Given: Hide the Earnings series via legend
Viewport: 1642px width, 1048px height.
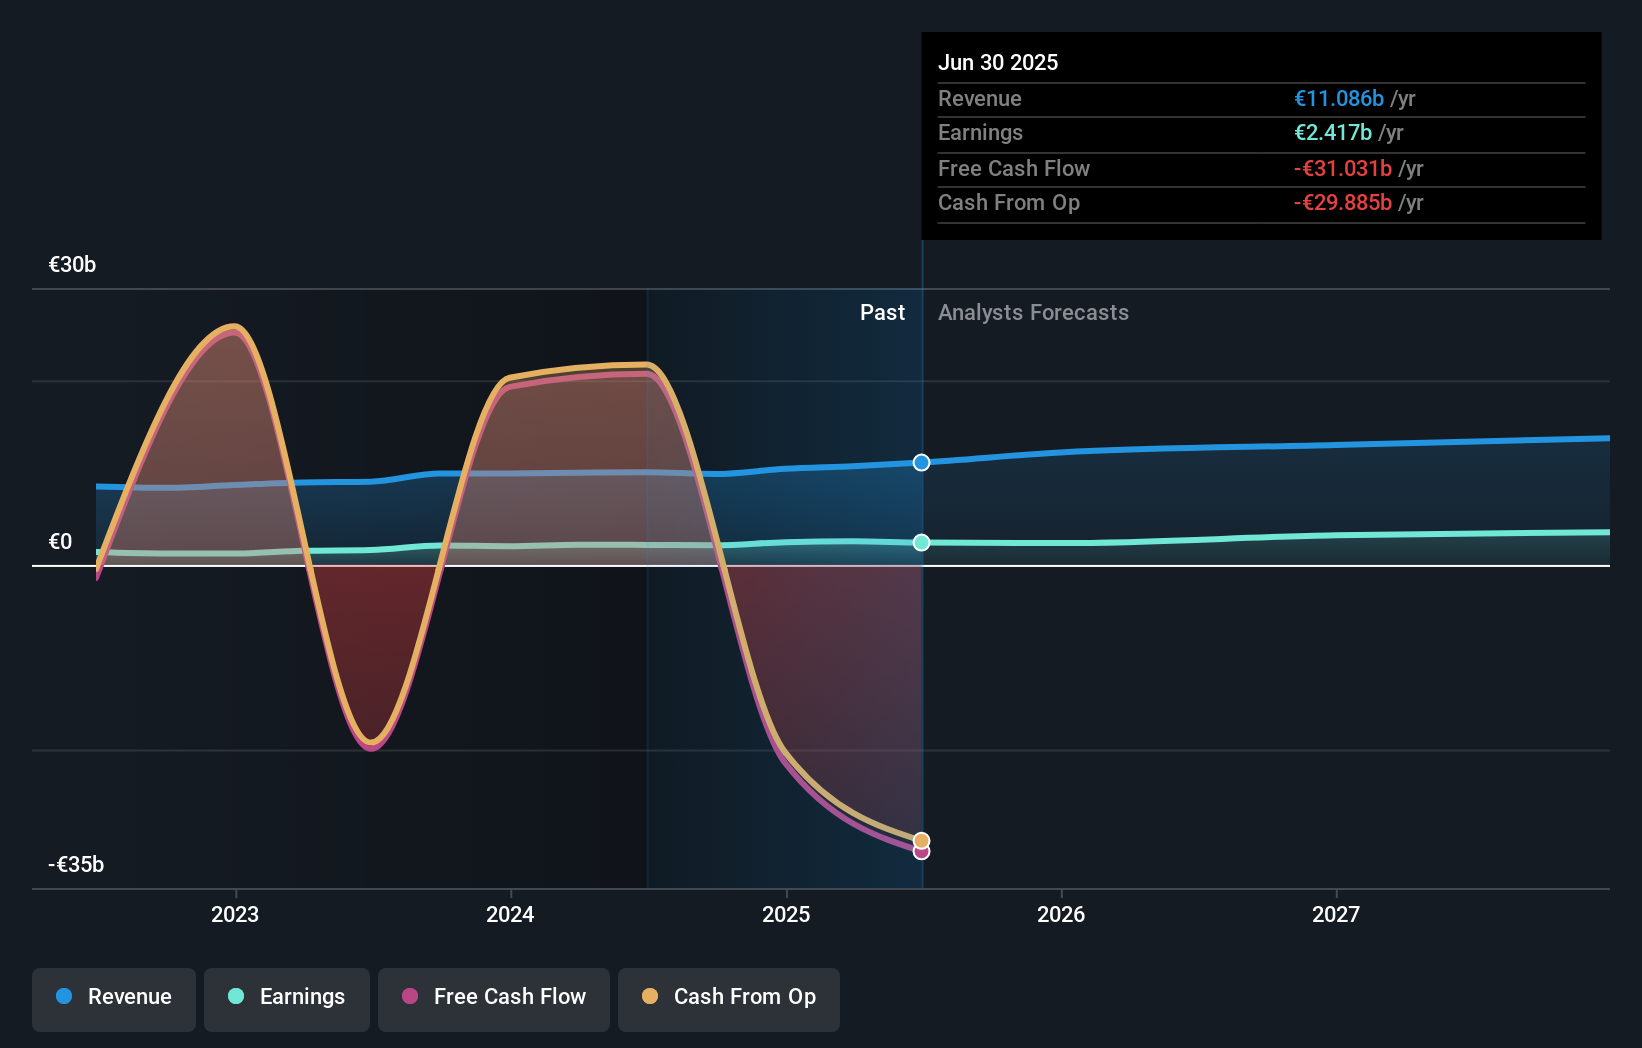Looking at the screenshot, I should click(287, 998).
